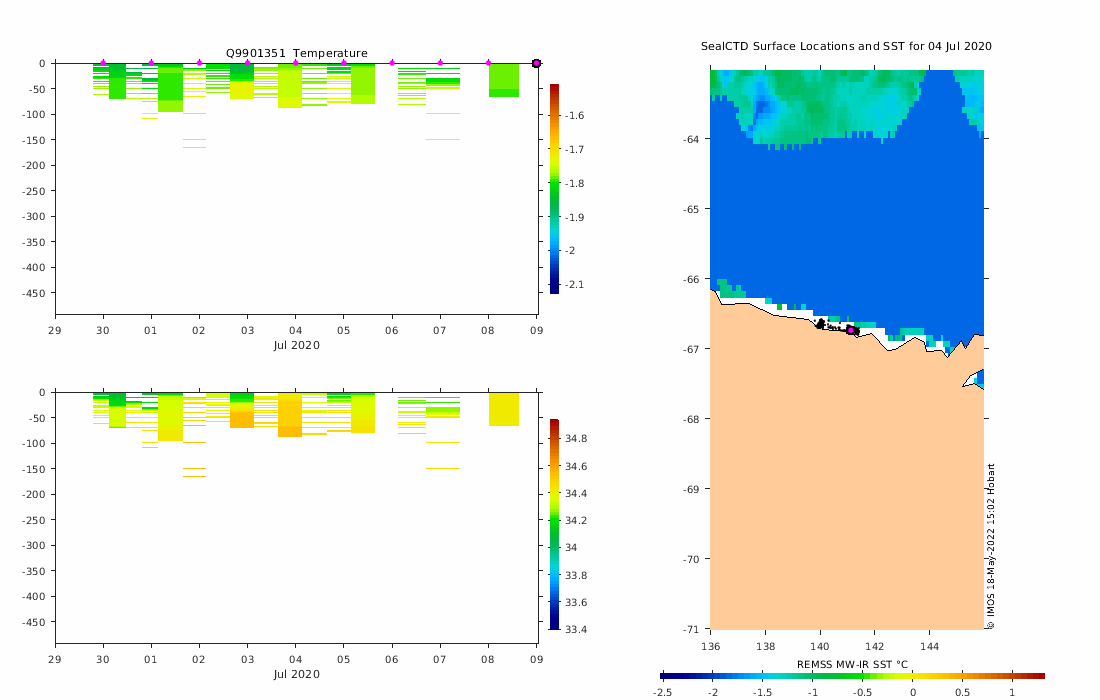Click the Jul 2020 label under the temperature plot
The height and width of the screenshot is (700, 1100).
(297, 345)
